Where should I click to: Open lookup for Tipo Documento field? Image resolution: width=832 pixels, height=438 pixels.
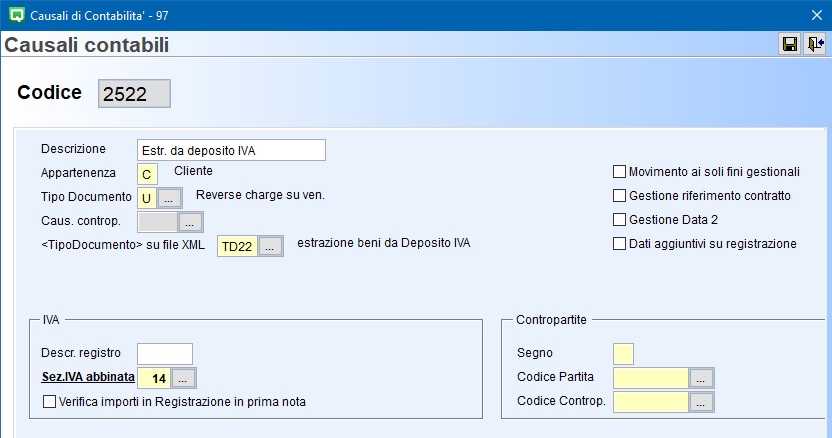pos(169,197)
